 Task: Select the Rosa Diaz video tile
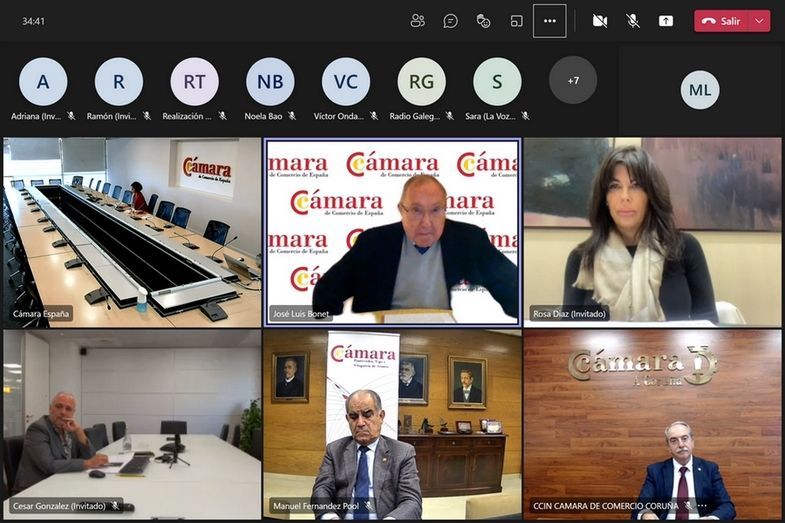(x=652, y=232)
